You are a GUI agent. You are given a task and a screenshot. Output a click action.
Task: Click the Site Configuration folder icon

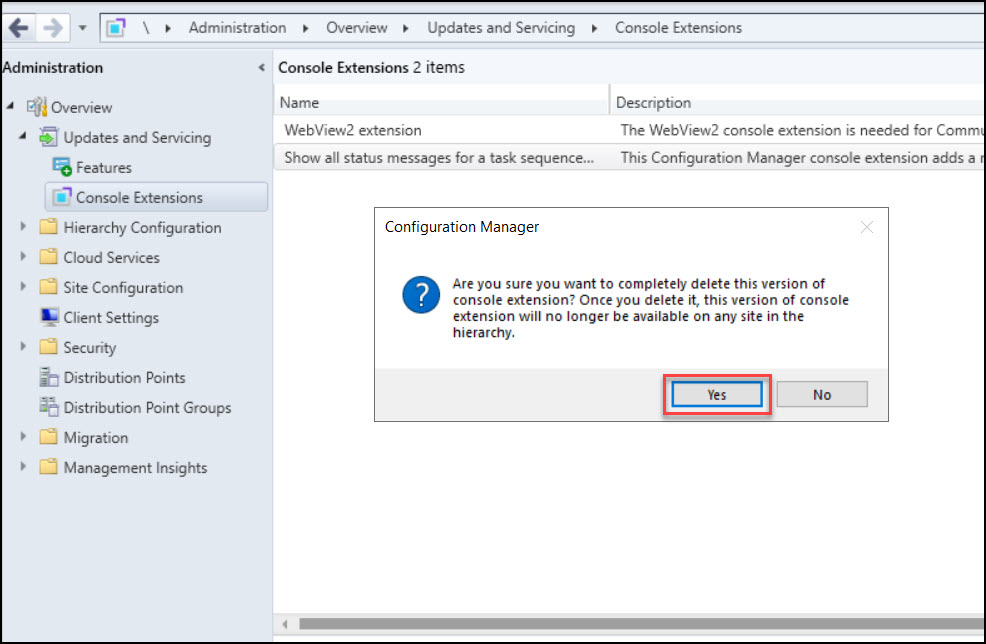click(x=48, y=287)
